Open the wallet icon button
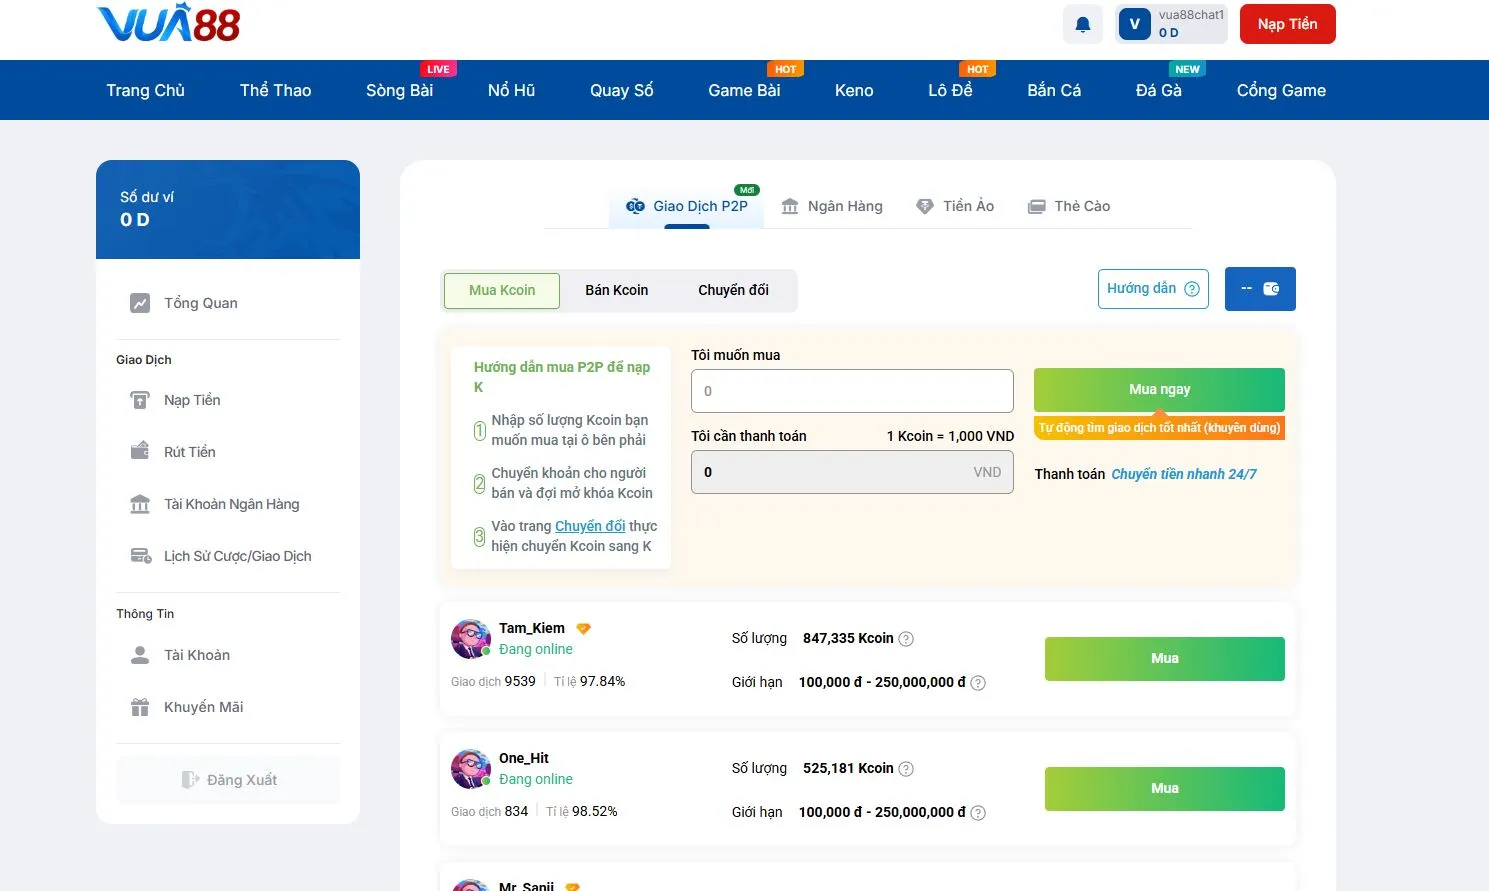 click(x=1260, y=289)
